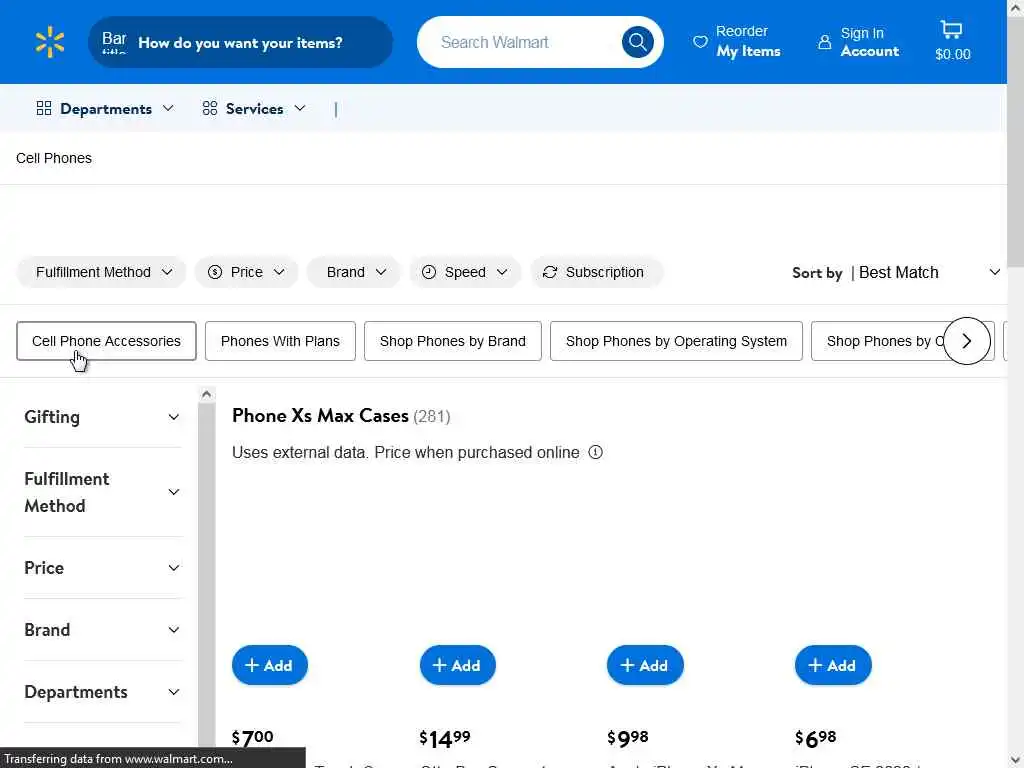Expand the Services menu
This screenshot has height=768, width=1024.
pos(254,108)
